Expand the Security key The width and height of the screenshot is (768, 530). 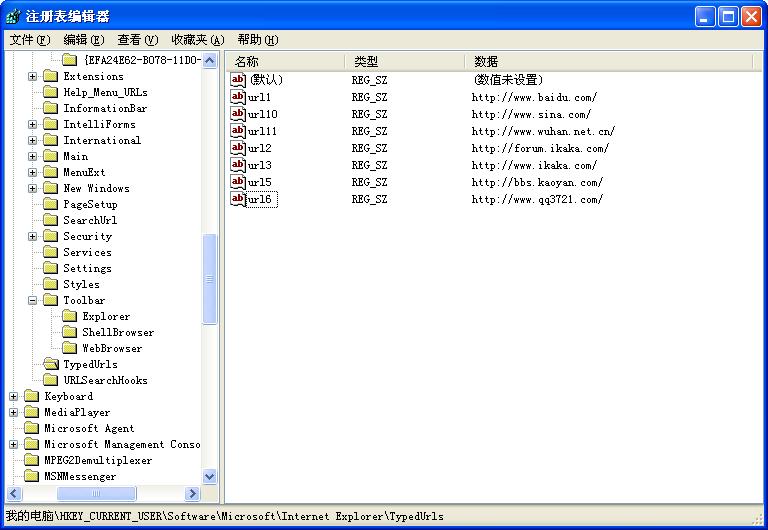click(x=32, y=237)
